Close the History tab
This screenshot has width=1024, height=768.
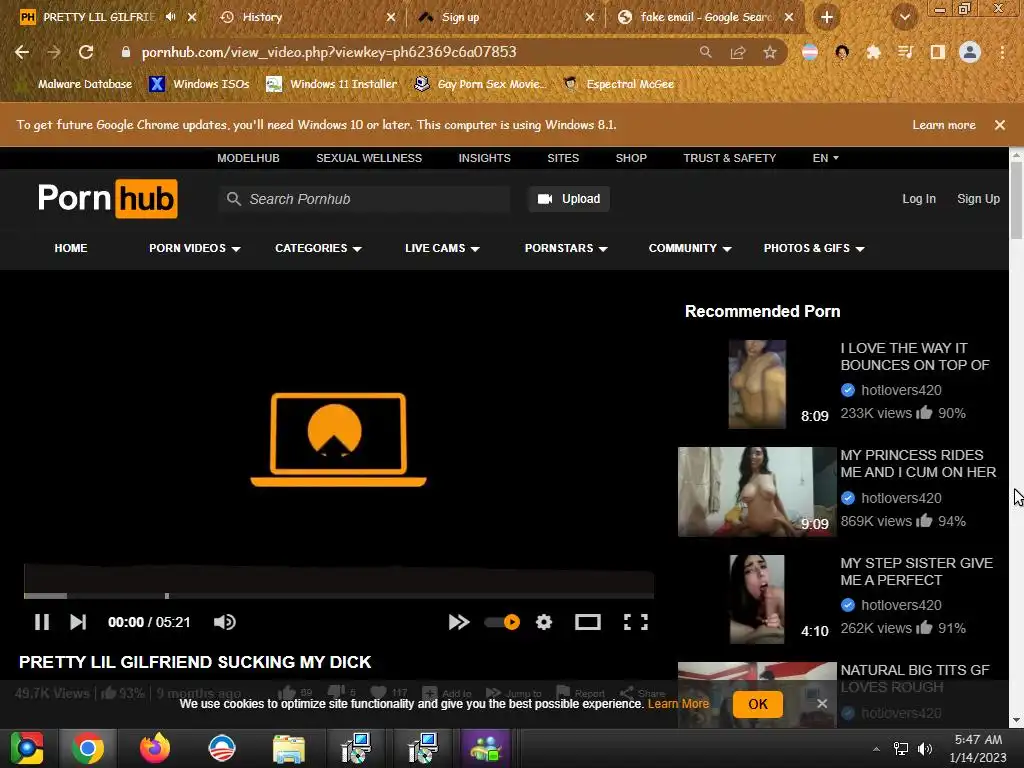(391, 18)
